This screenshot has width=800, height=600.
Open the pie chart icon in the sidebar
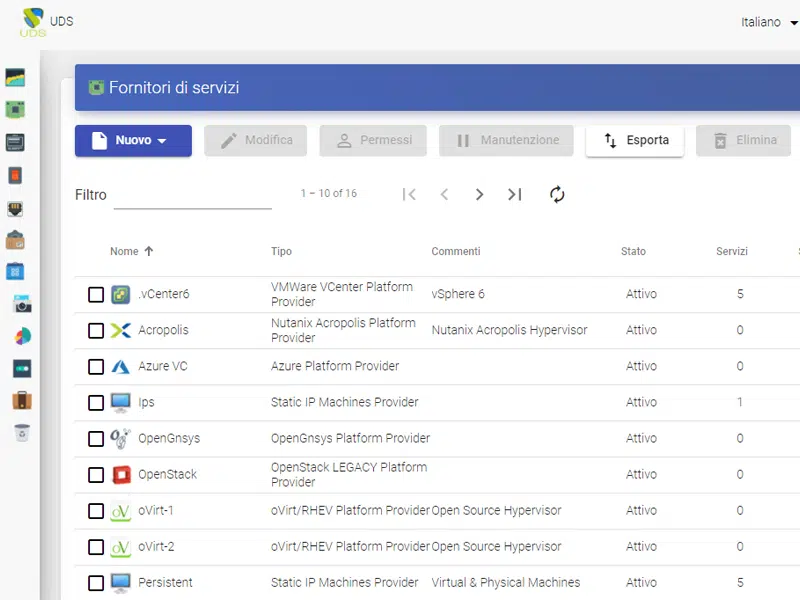[x=22, y=336]
